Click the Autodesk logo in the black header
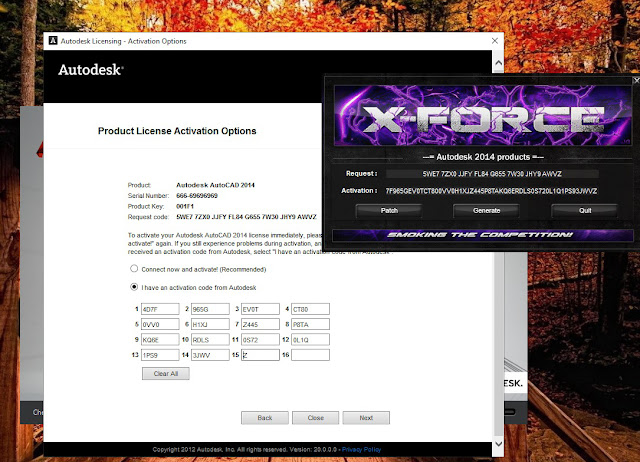Screen dimensions: 640x462 point(91,70)
